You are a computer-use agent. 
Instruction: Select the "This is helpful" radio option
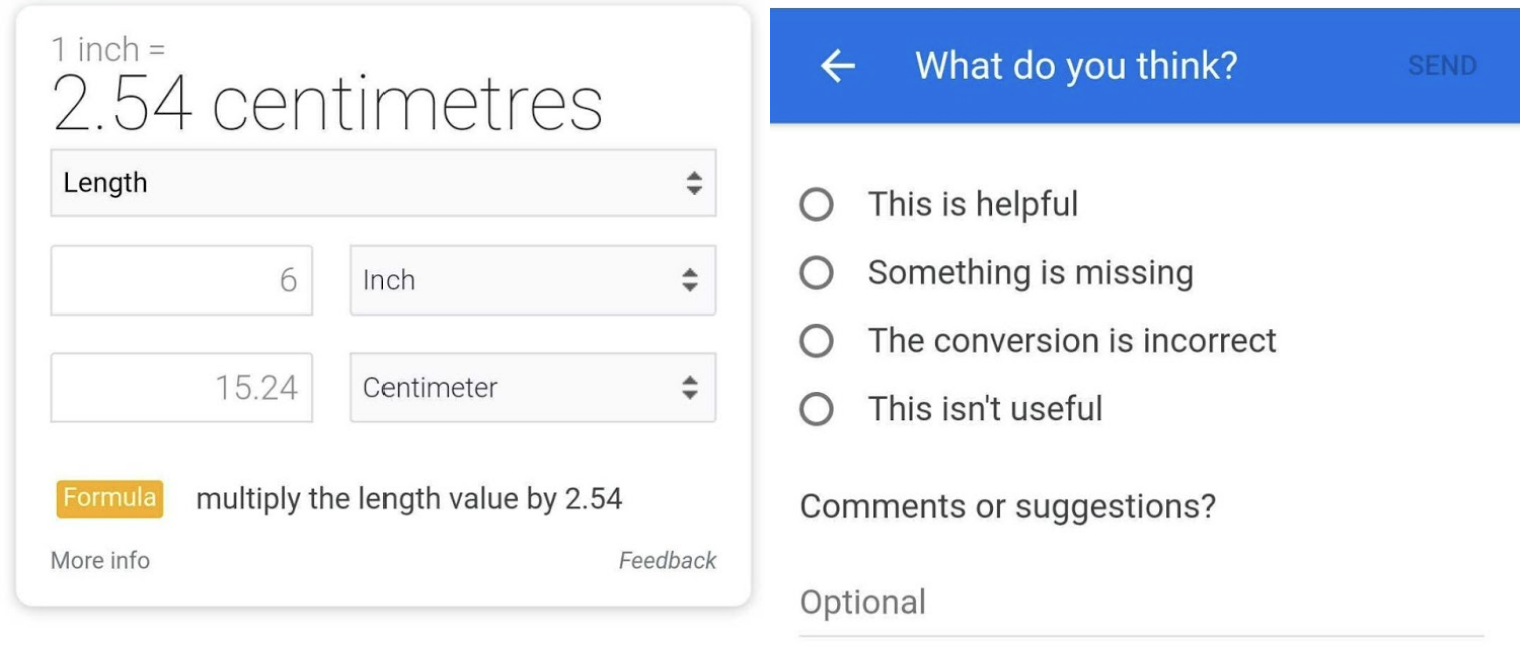click(817, 205)
